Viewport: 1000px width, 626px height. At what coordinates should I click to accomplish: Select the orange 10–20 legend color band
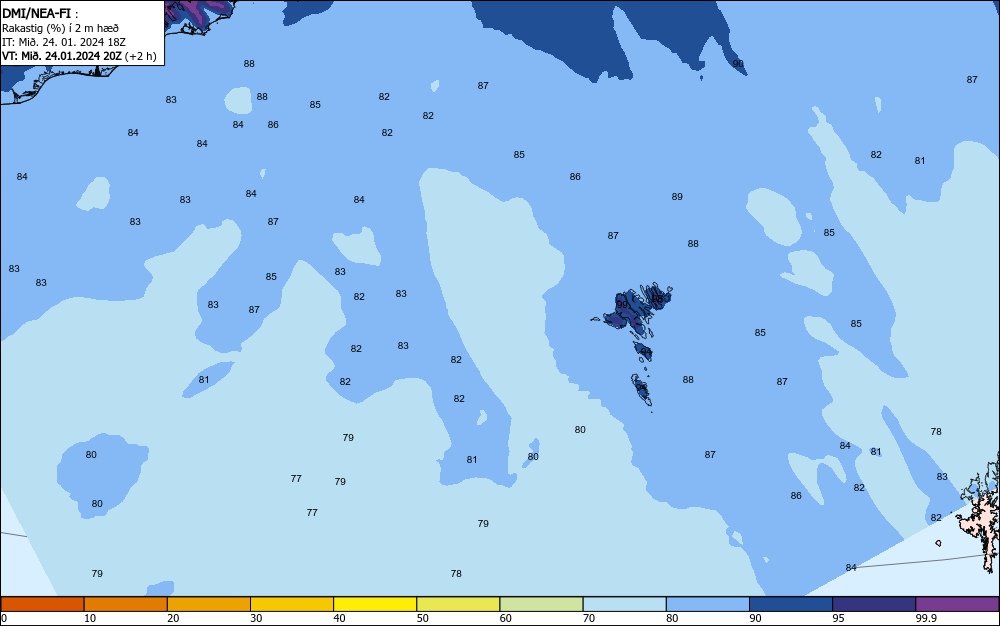click(x=126, y=604)
